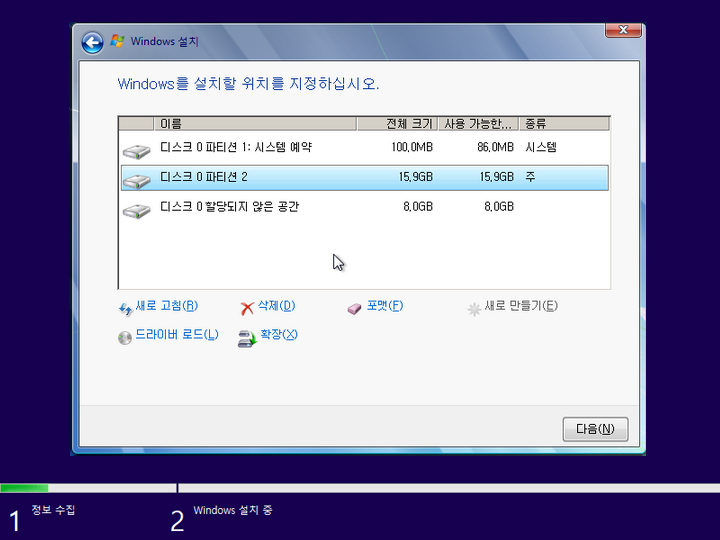Extend partition with 확장(X) link
The image size is (720, 540).
(x=279, y=335)
